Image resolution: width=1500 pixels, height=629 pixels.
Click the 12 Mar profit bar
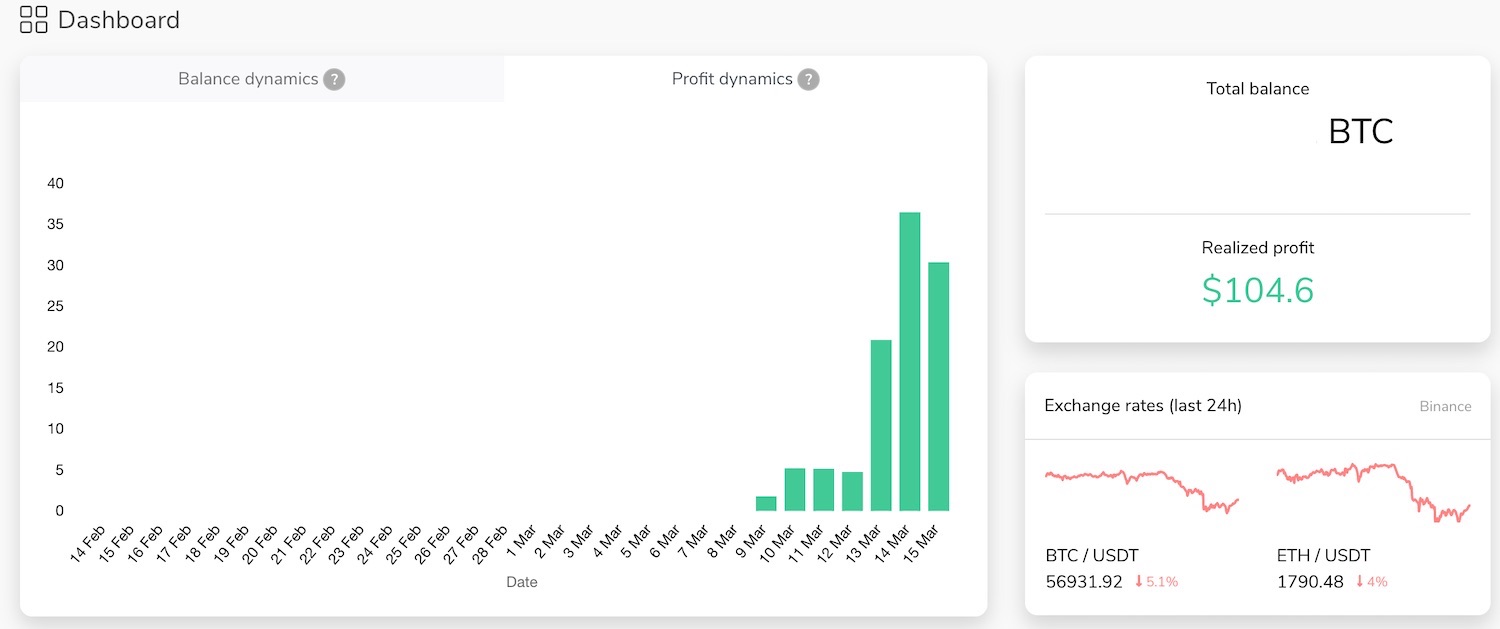tap(852, 491)
